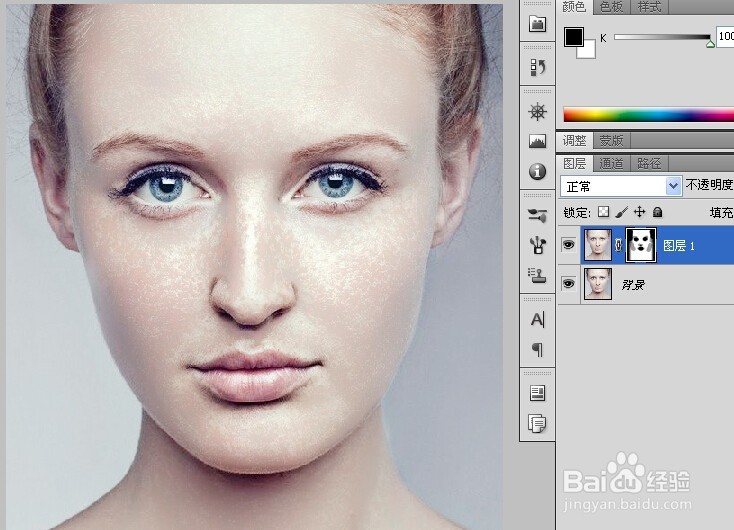Viewport: 734px width, 530px height.
Task: Open the Paragraph panel icon
Action: coord(537,349)
